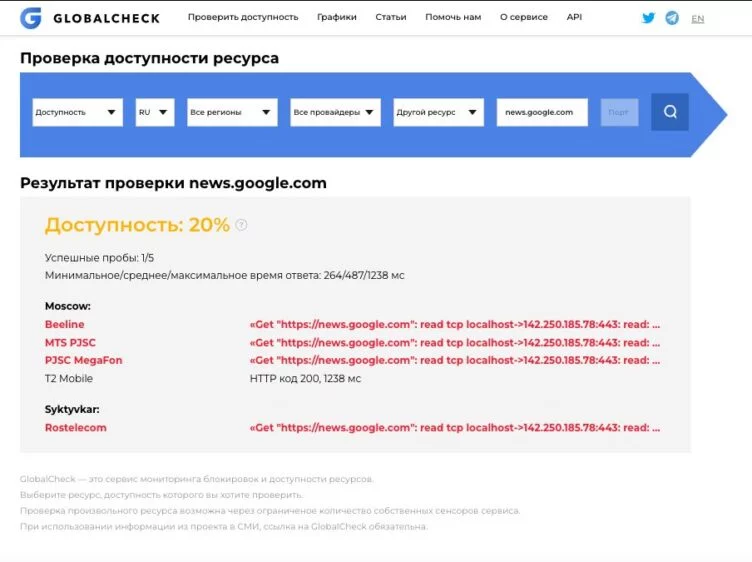Click the help question mark beside Доступность 20%
The height and width of the screenshot is (562, 752).
241,225
